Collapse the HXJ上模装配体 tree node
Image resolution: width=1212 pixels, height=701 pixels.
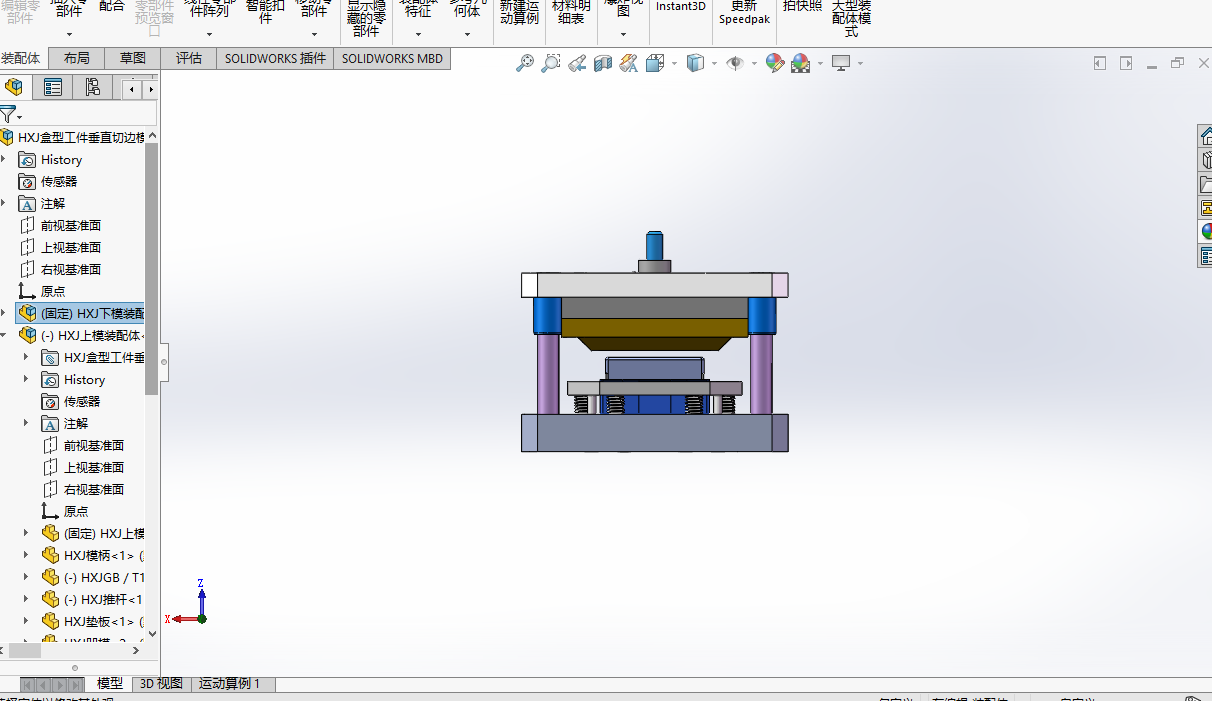[4, 336]
